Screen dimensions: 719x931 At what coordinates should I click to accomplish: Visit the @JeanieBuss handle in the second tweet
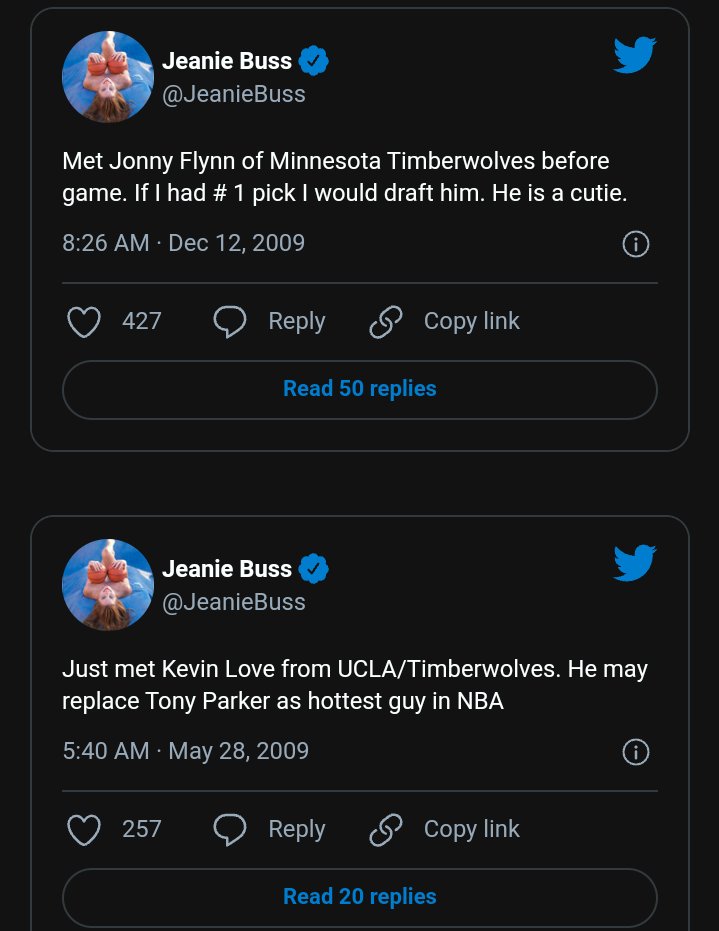tap(234, 602)
